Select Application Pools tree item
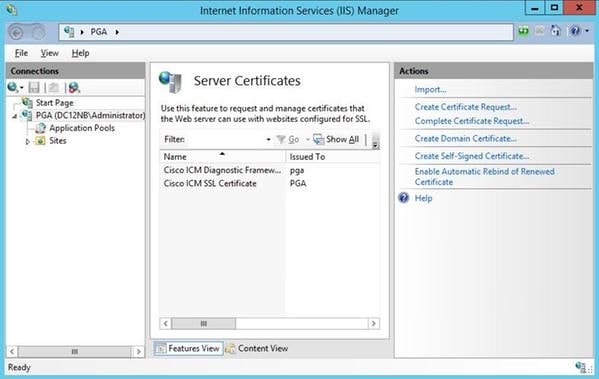Screen dimensions: 599x379 (82, 128)
